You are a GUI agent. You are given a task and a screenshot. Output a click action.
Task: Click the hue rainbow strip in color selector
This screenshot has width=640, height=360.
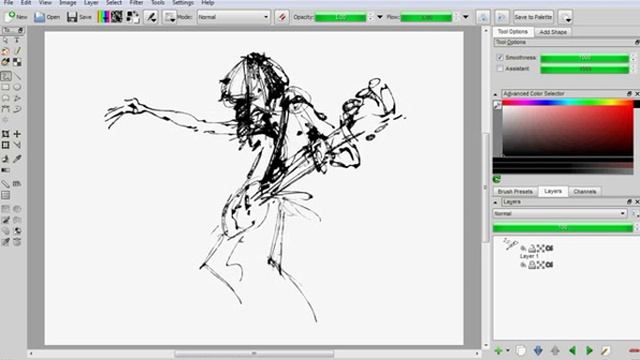coord(567,102)
